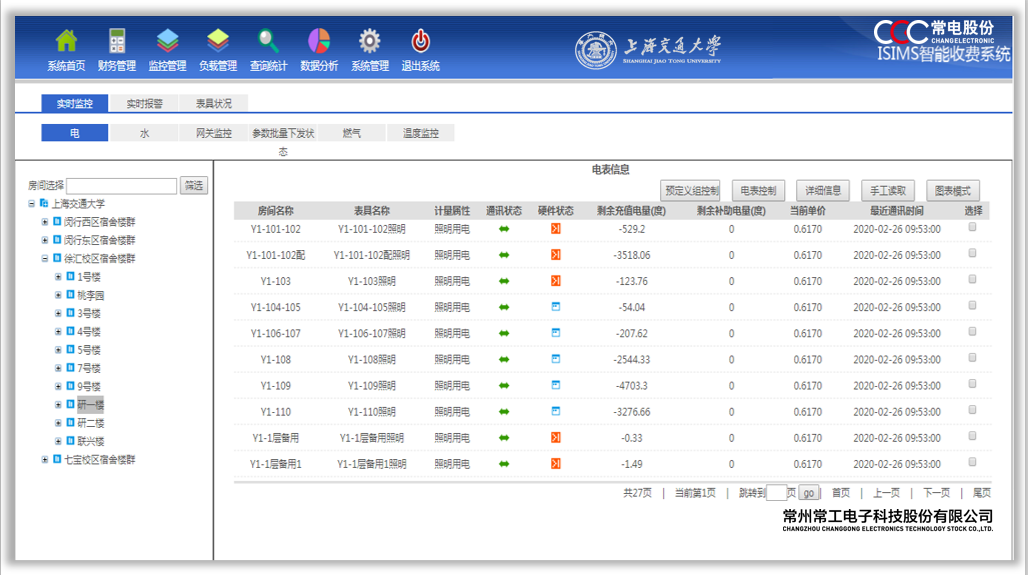This screenshot has height=575, width=1028.
Task: Select the checkbox for Y1-1层备用1 row
Action: pos(972,462)
